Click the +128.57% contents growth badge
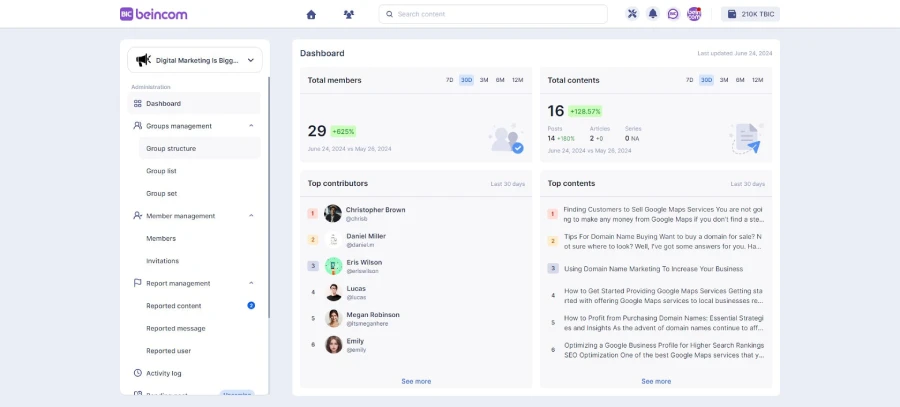This screenshot has width=900, height=407. 585,111
